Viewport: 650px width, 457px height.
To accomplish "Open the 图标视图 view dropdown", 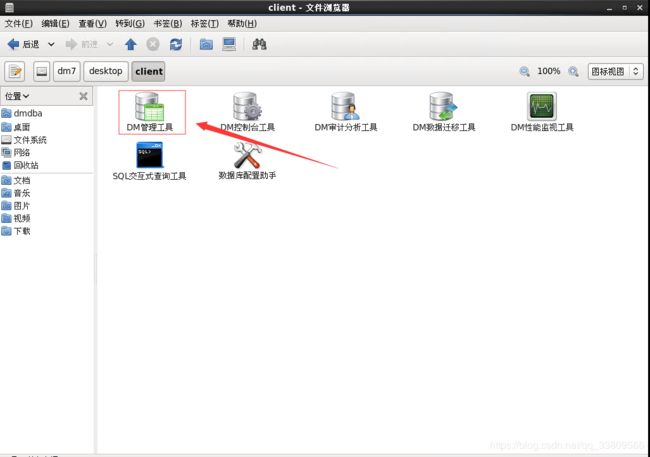I will pyautogui.click(x=616, y=71).
